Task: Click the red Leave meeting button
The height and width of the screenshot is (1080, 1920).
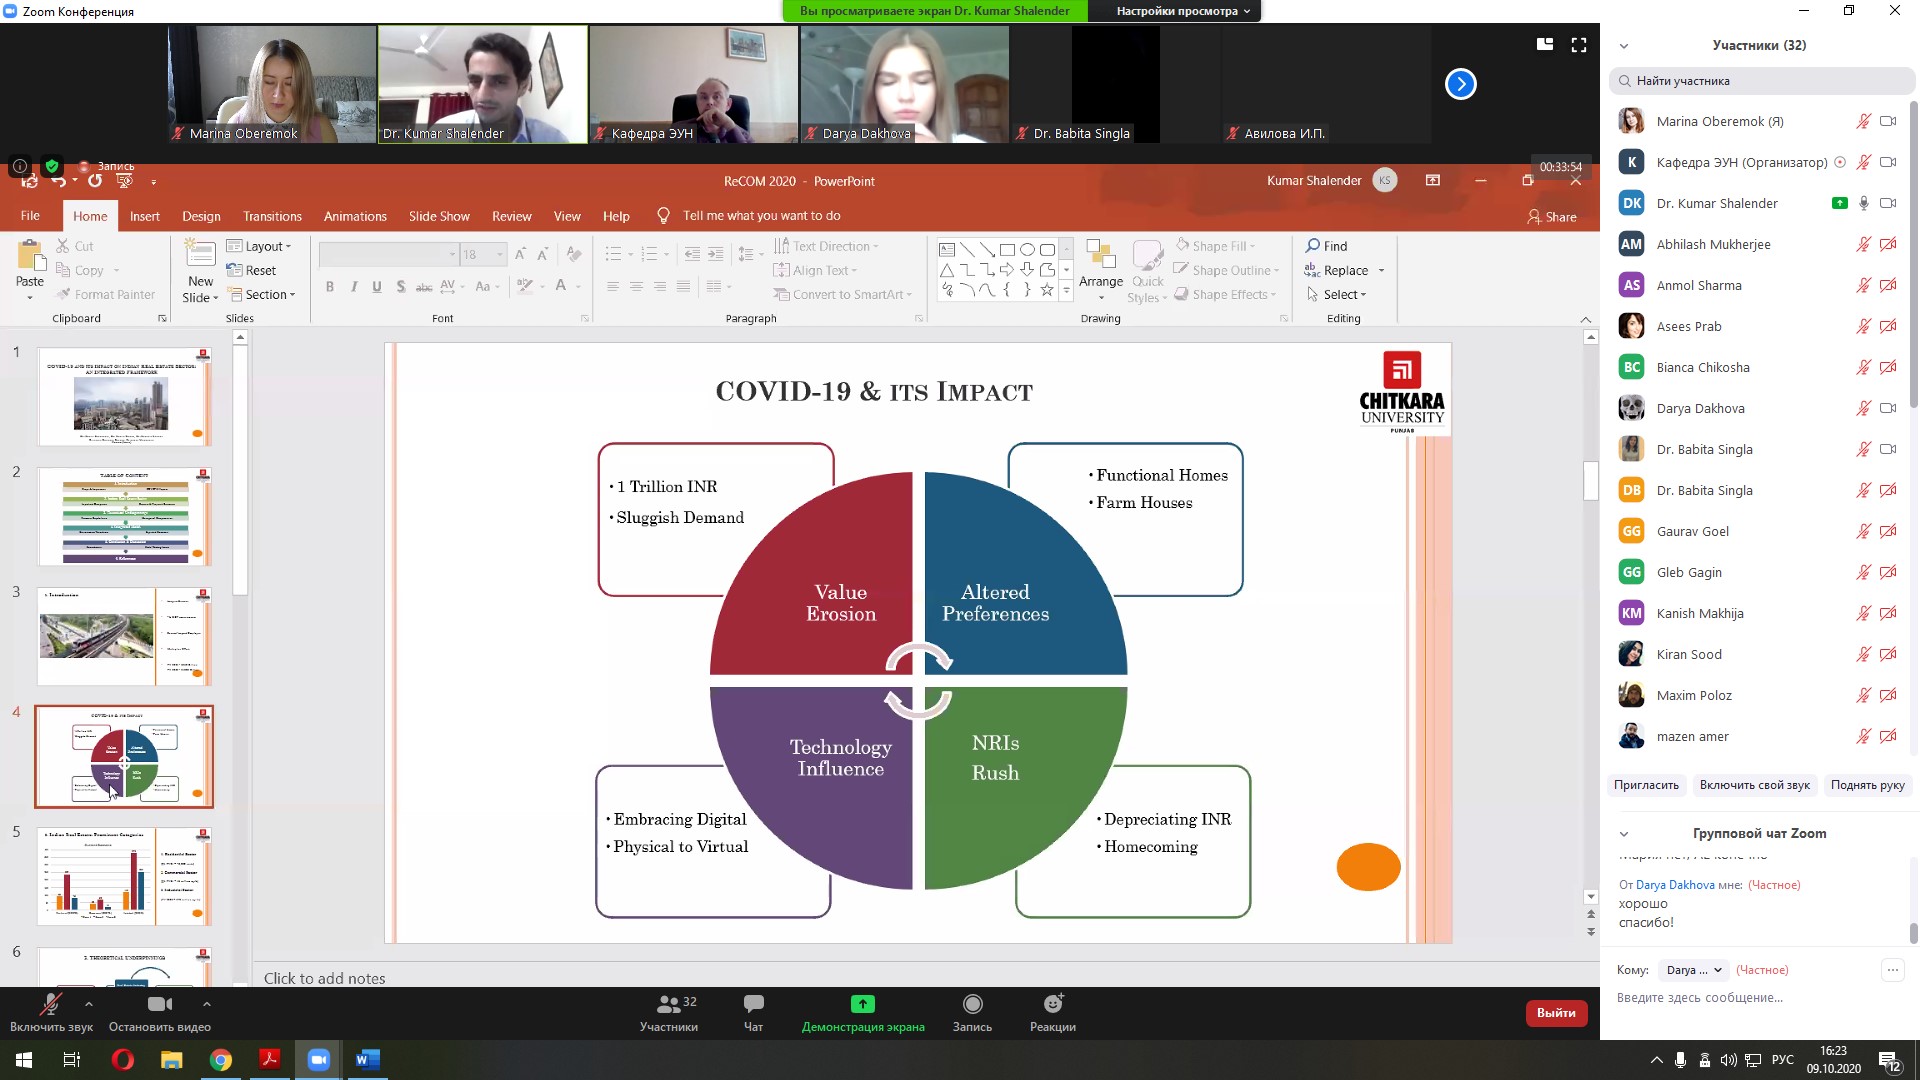Action: coord(1556,1013)
